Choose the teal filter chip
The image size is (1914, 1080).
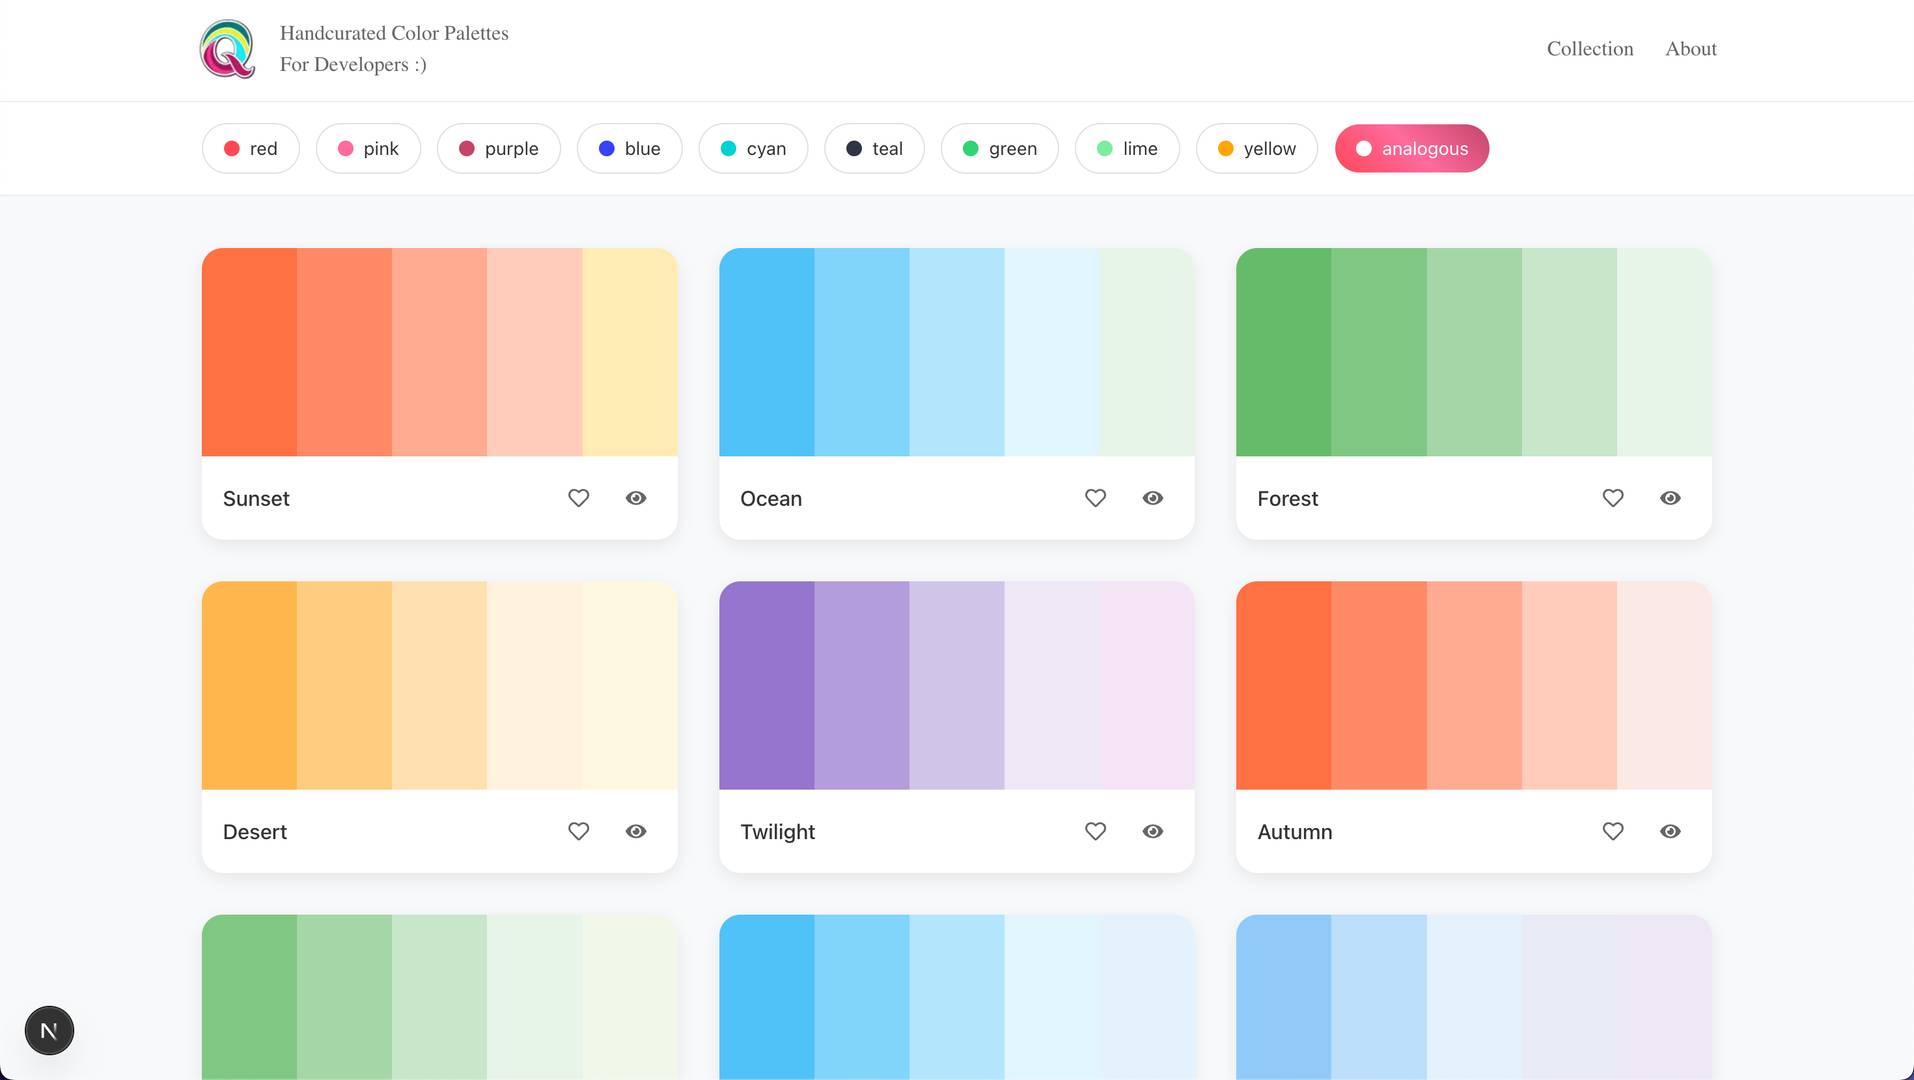(874, 148)
